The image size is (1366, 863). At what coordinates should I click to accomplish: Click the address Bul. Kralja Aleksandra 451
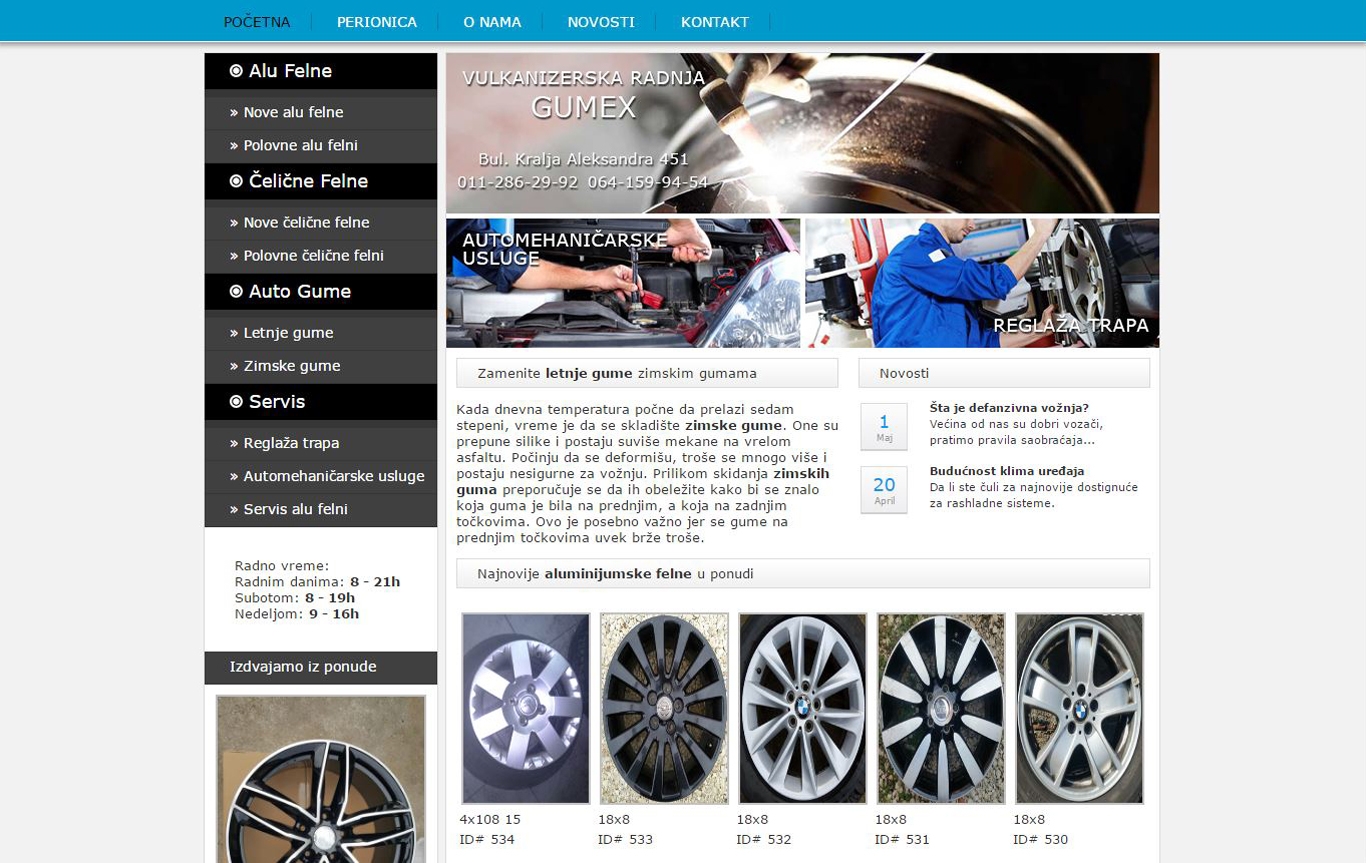pyautogui.click(x=584, y=159)
